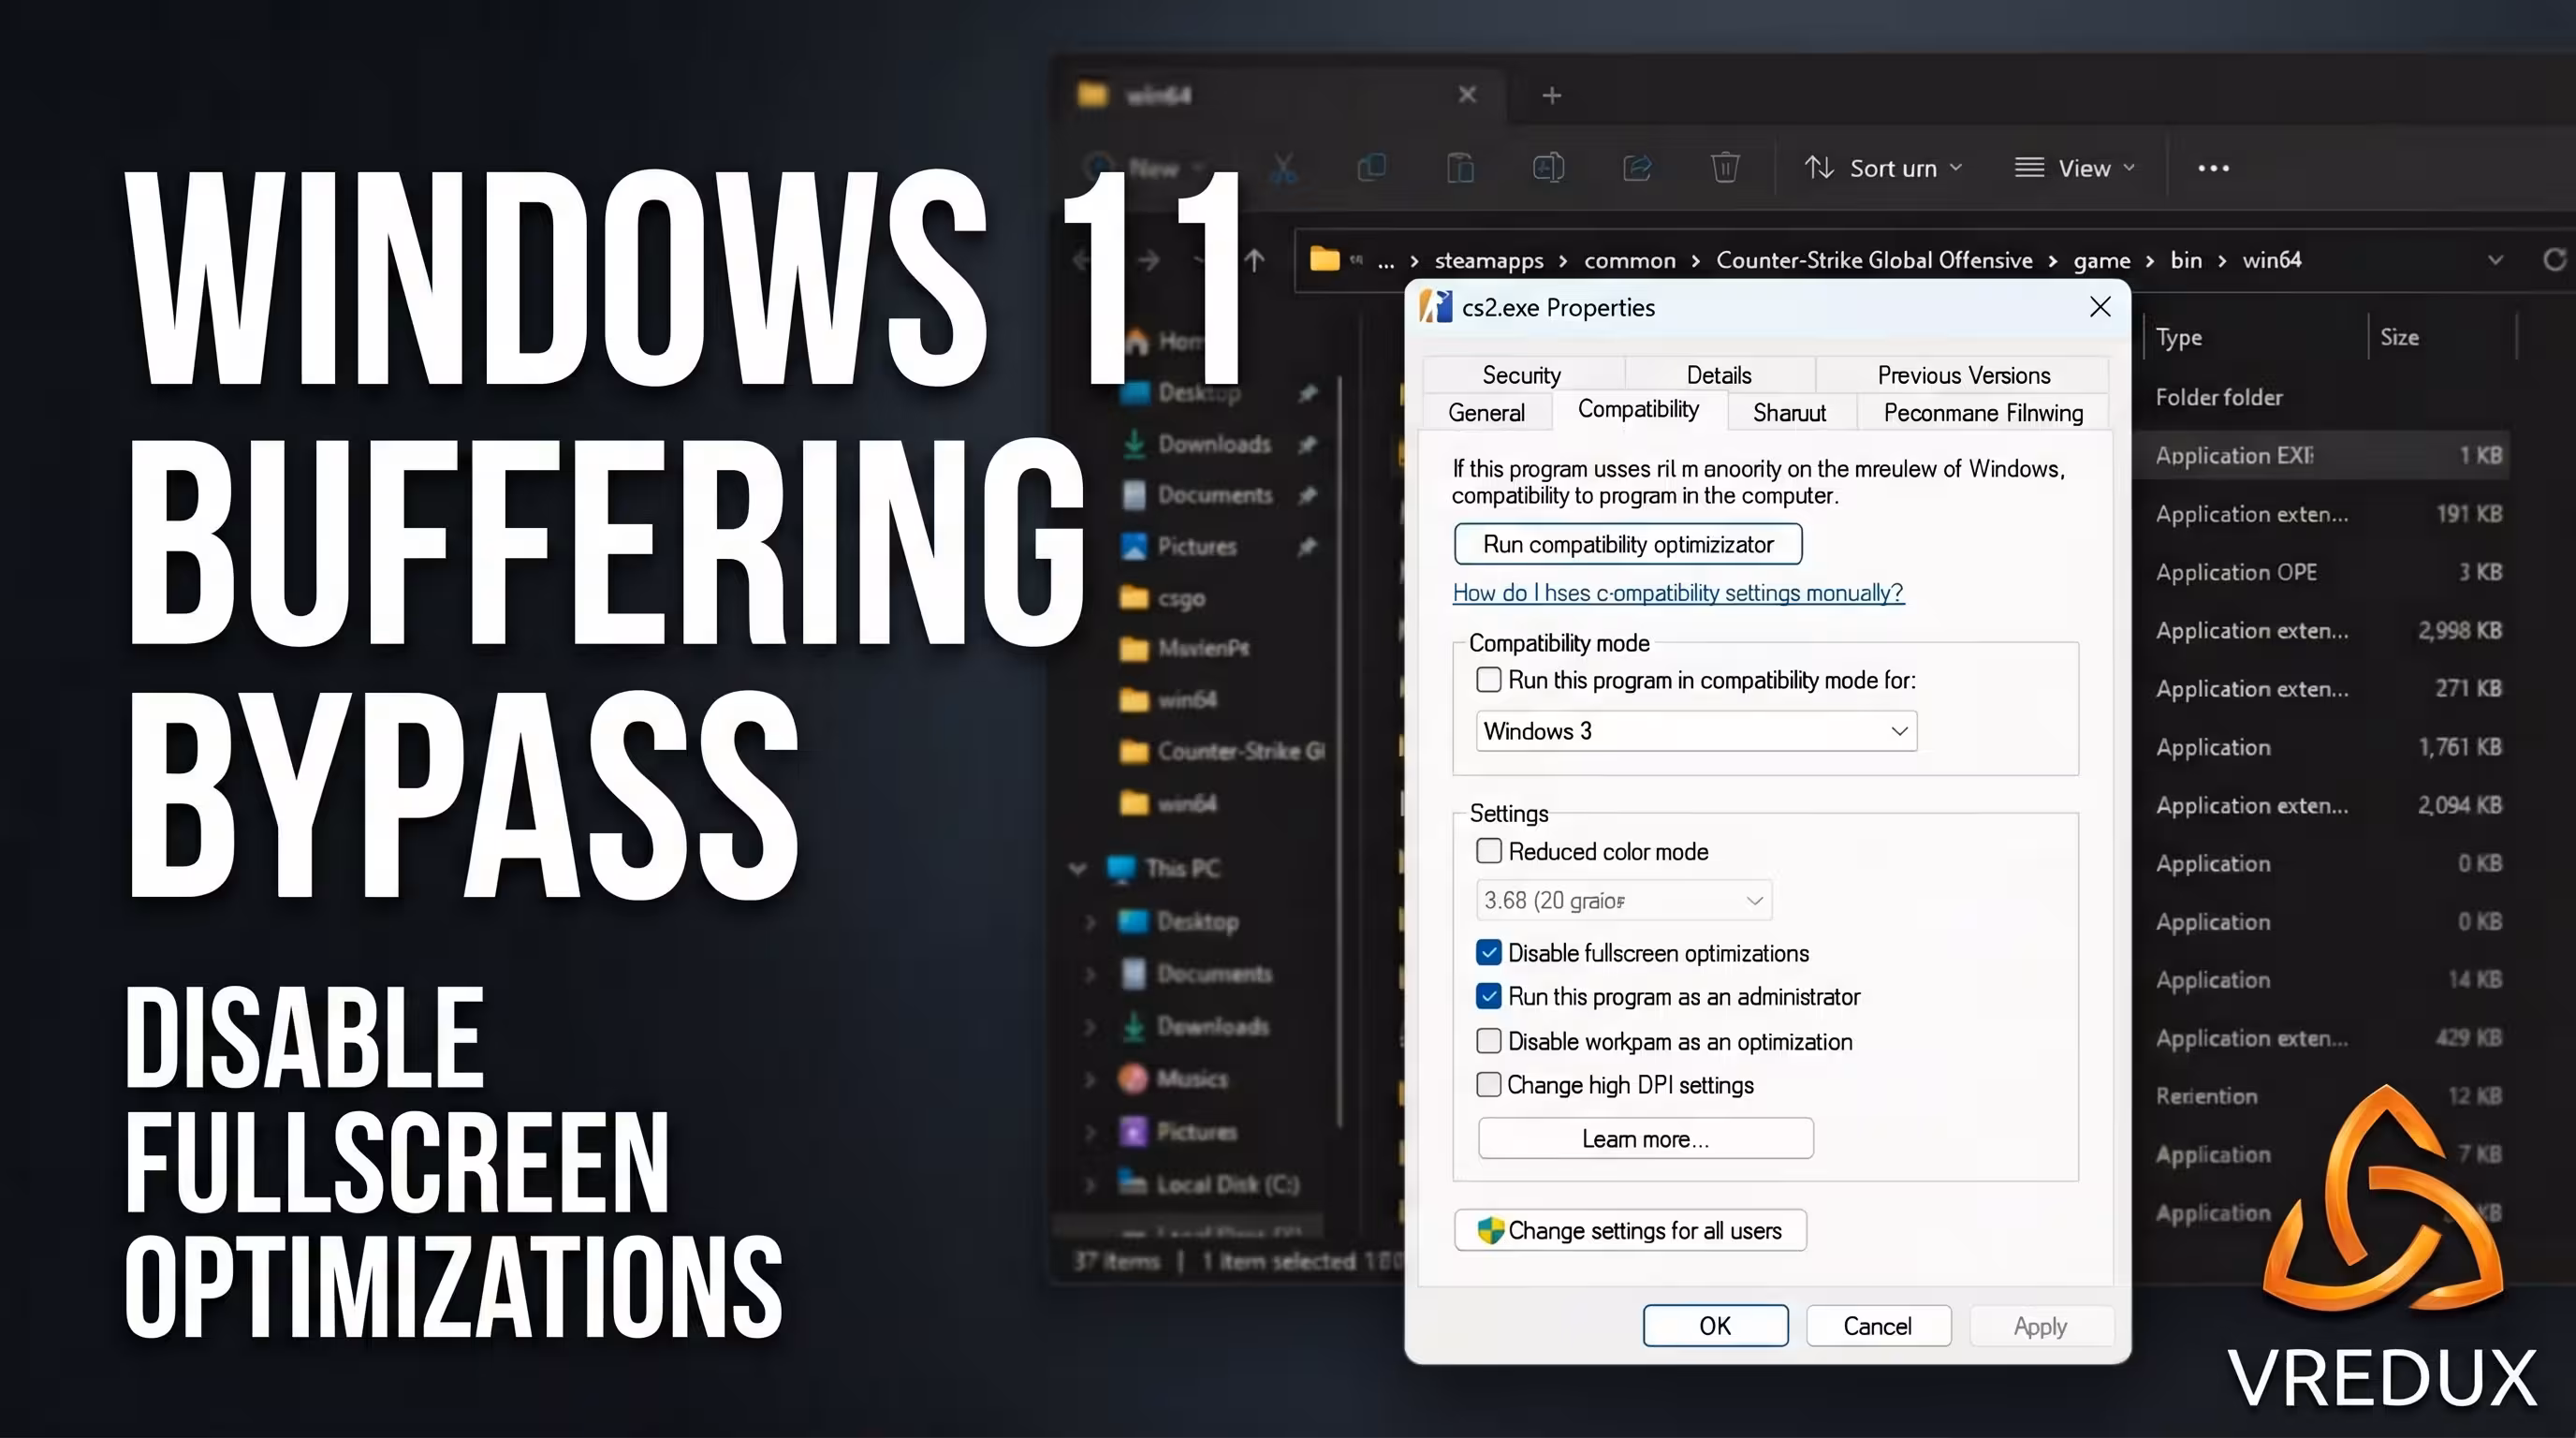This screenshot has width=2576, height=1438.
Task: Select the Compatibility tab
Action: (1638, 410)
